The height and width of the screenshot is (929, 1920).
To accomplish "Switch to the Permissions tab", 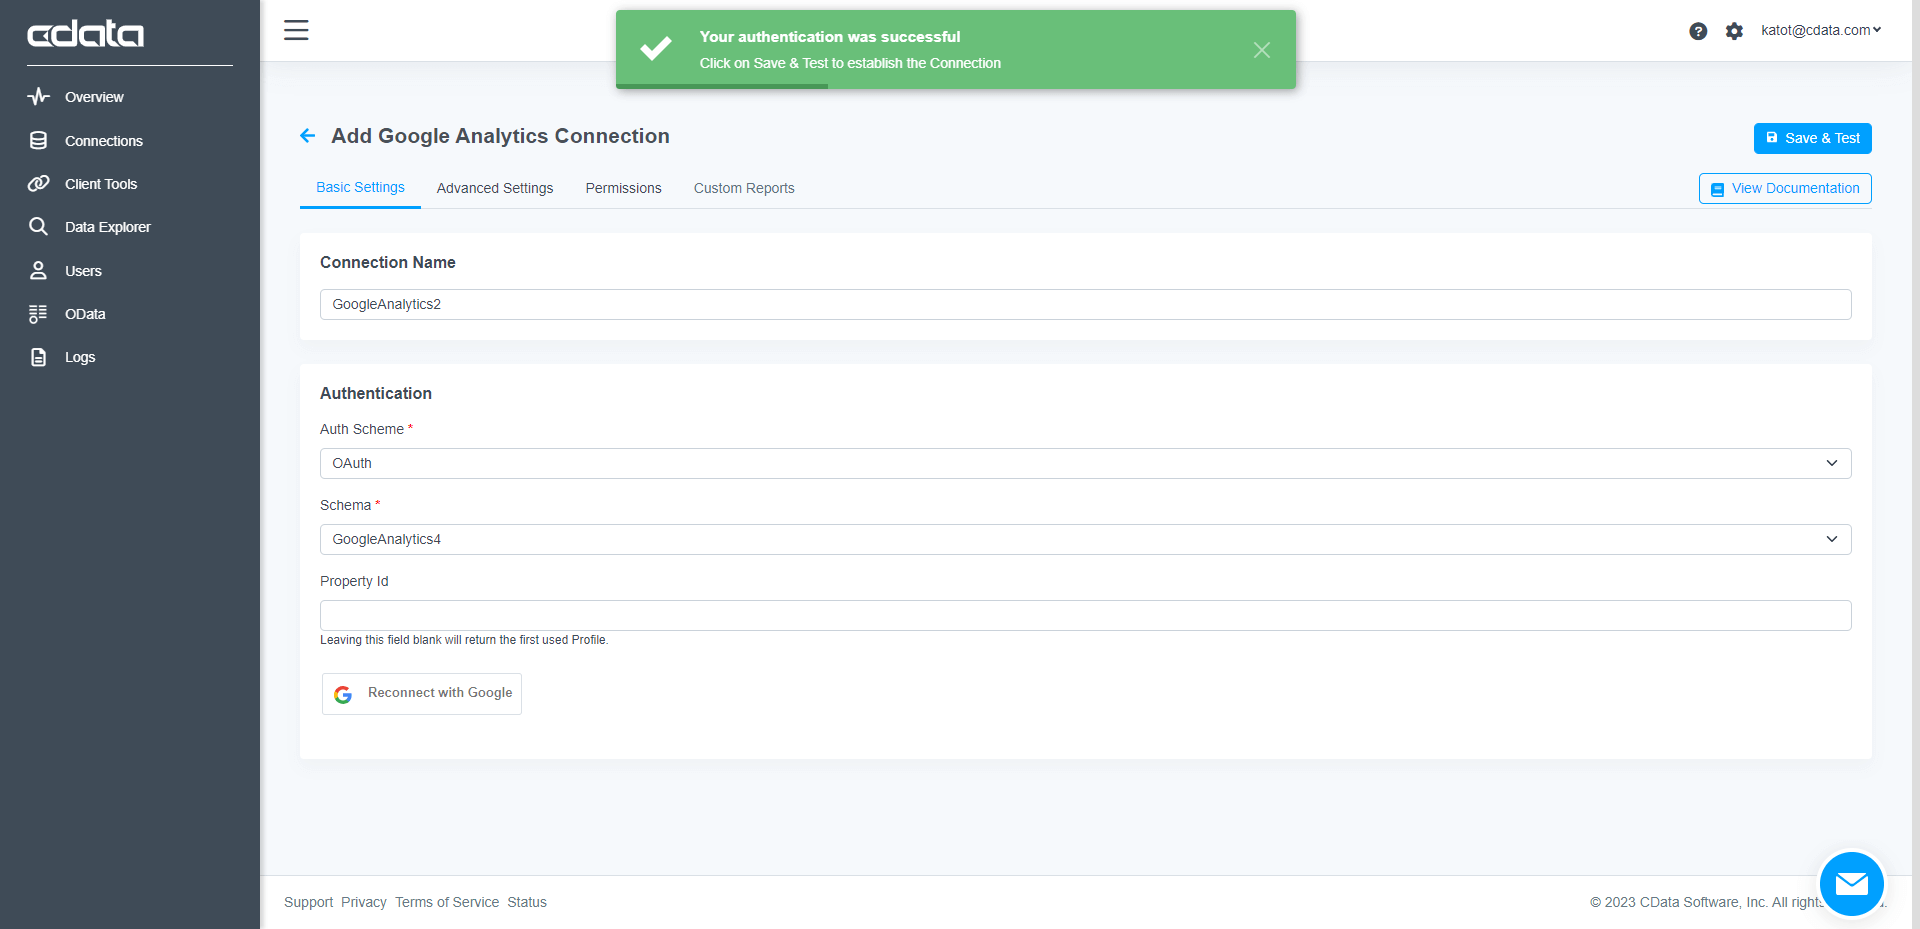I will coord(624,188).
